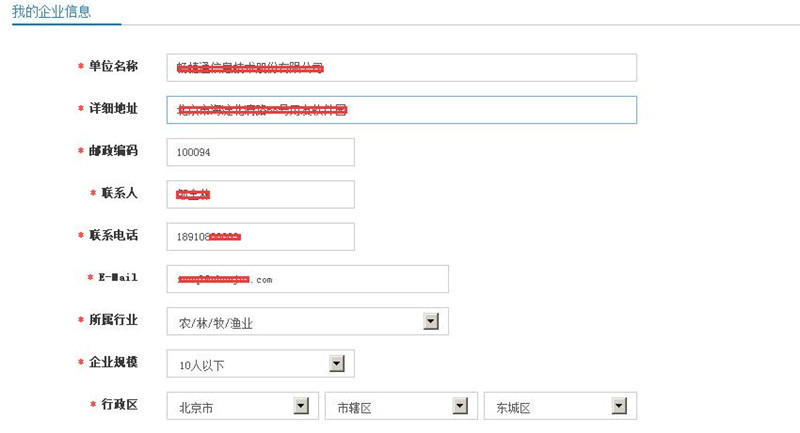
Task: Click the 联系人 label
Action: pyautogui.click(x=119, y=193)
